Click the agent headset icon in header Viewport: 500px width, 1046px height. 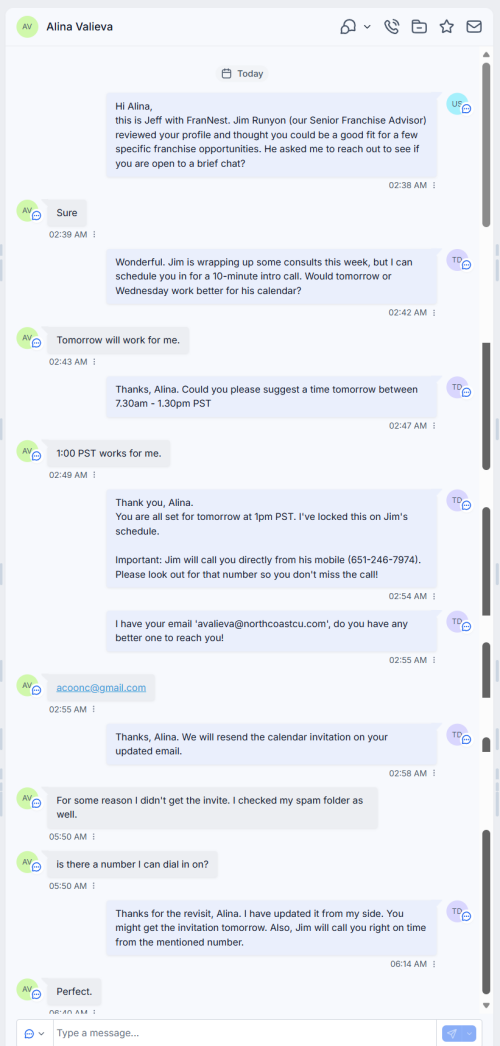(349, 27)
